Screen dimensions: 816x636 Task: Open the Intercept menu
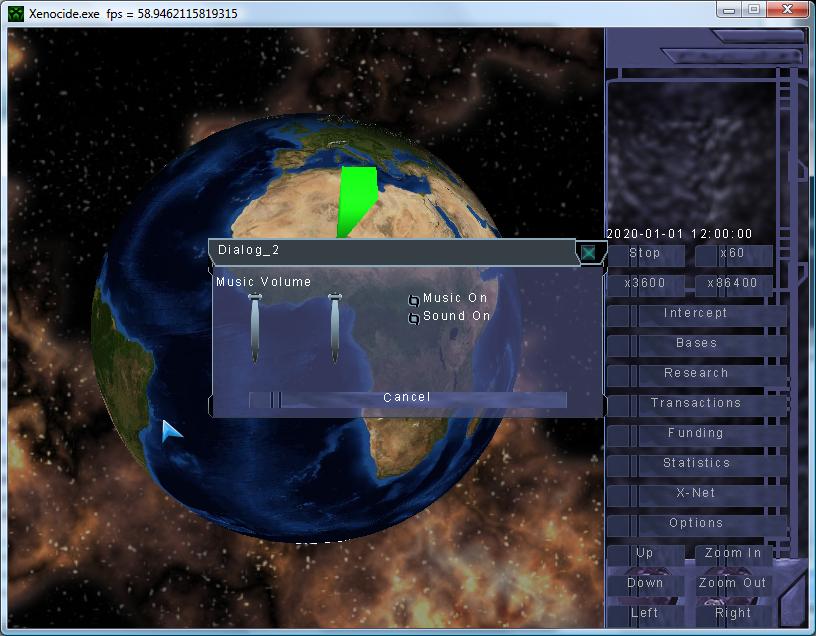[x=696, y=314]
